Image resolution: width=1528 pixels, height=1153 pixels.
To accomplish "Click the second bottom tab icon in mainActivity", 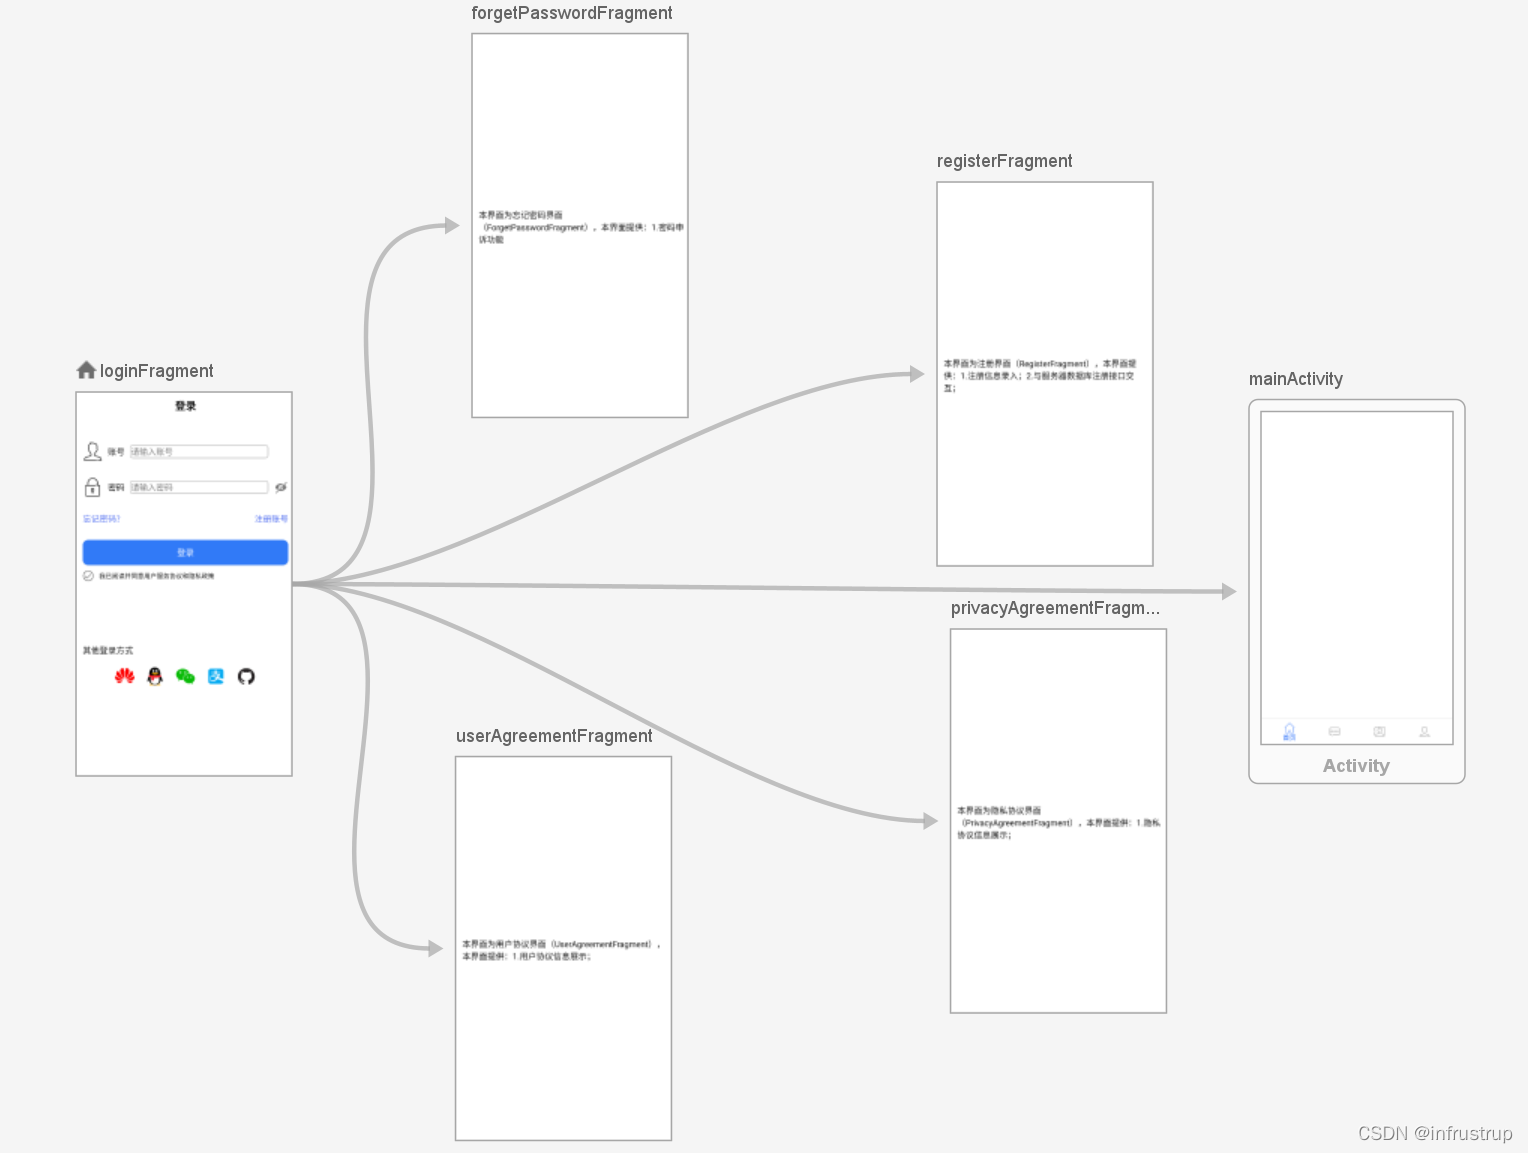I will point(1334,732).
